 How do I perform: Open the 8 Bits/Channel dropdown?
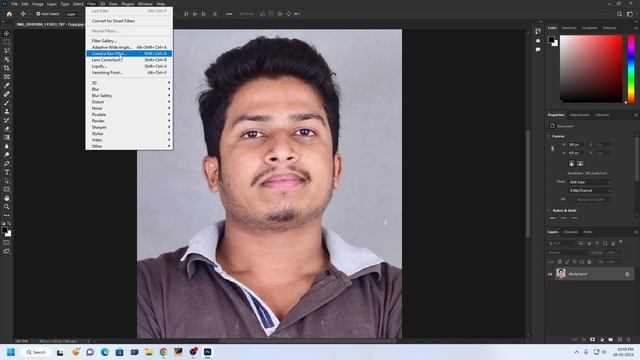tap(590, 191)
